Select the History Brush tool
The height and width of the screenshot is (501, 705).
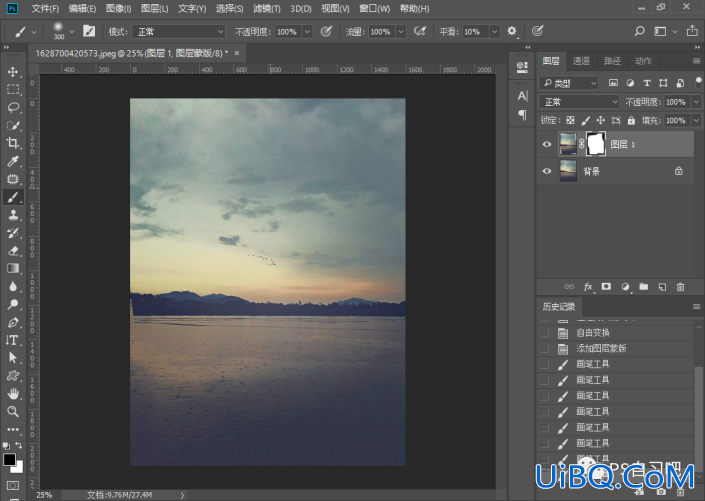tap(13, 233)
